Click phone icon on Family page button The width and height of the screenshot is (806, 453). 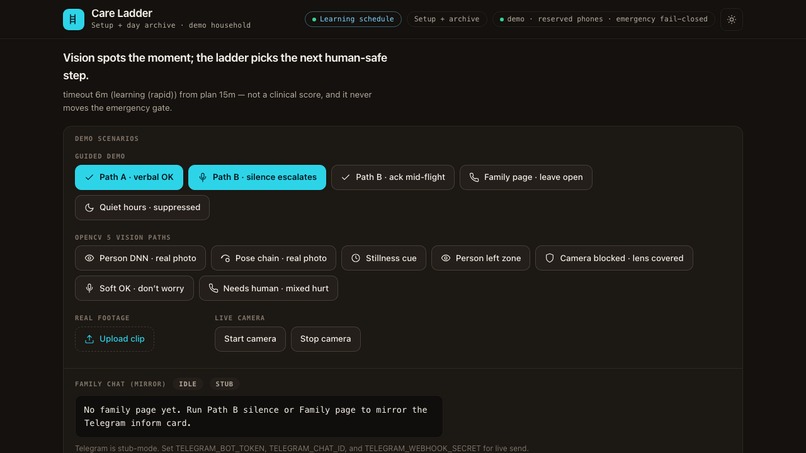(474, 177)
